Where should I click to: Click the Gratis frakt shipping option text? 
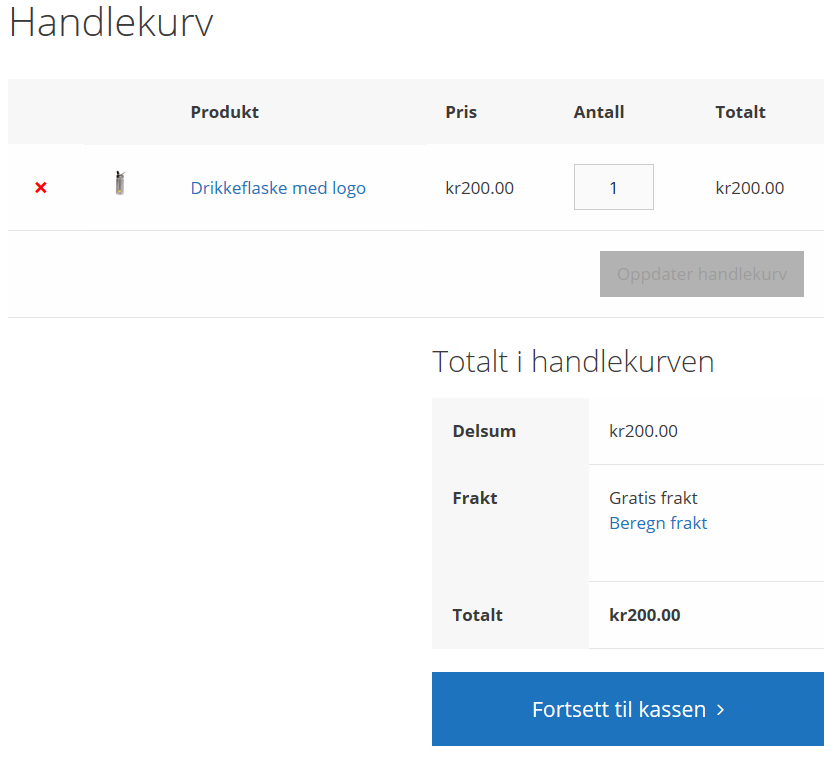(x=653, y=498)
